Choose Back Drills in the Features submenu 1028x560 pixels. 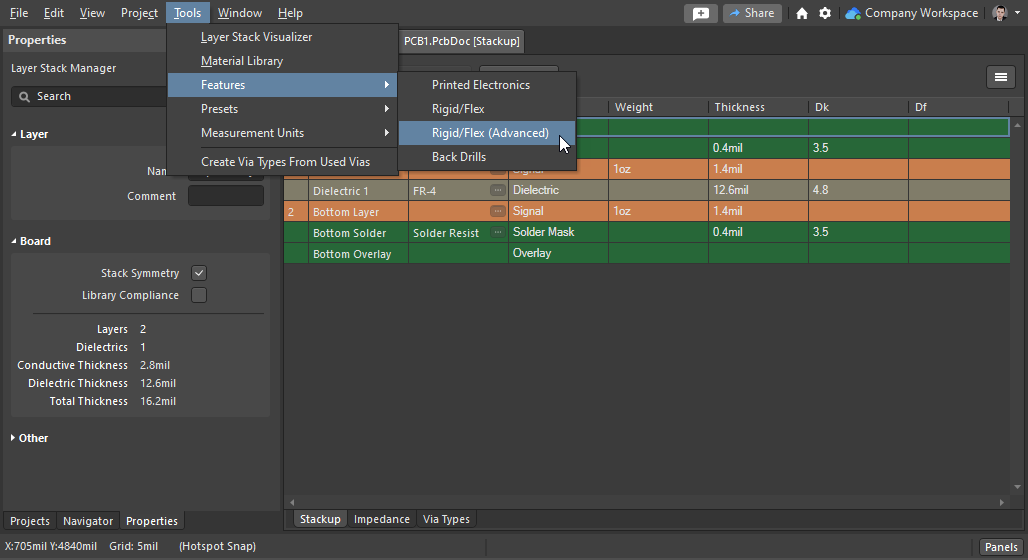[x=459, y=157]
